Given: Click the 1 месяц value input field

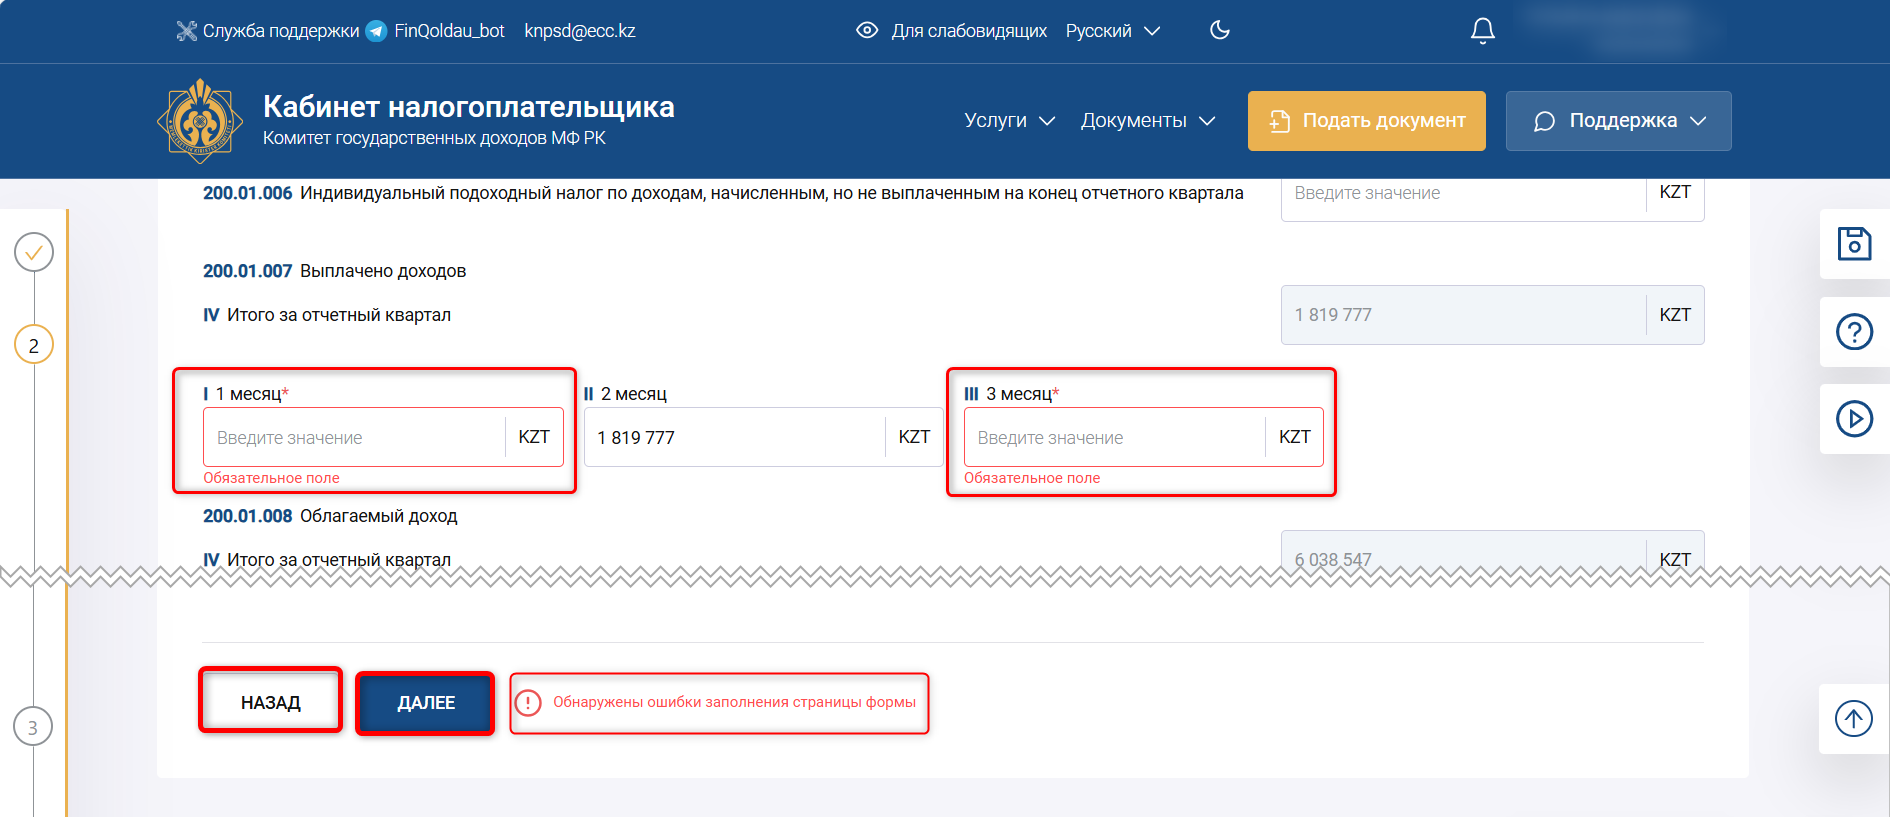Looking at the screenshot, I should coord(355,438).
